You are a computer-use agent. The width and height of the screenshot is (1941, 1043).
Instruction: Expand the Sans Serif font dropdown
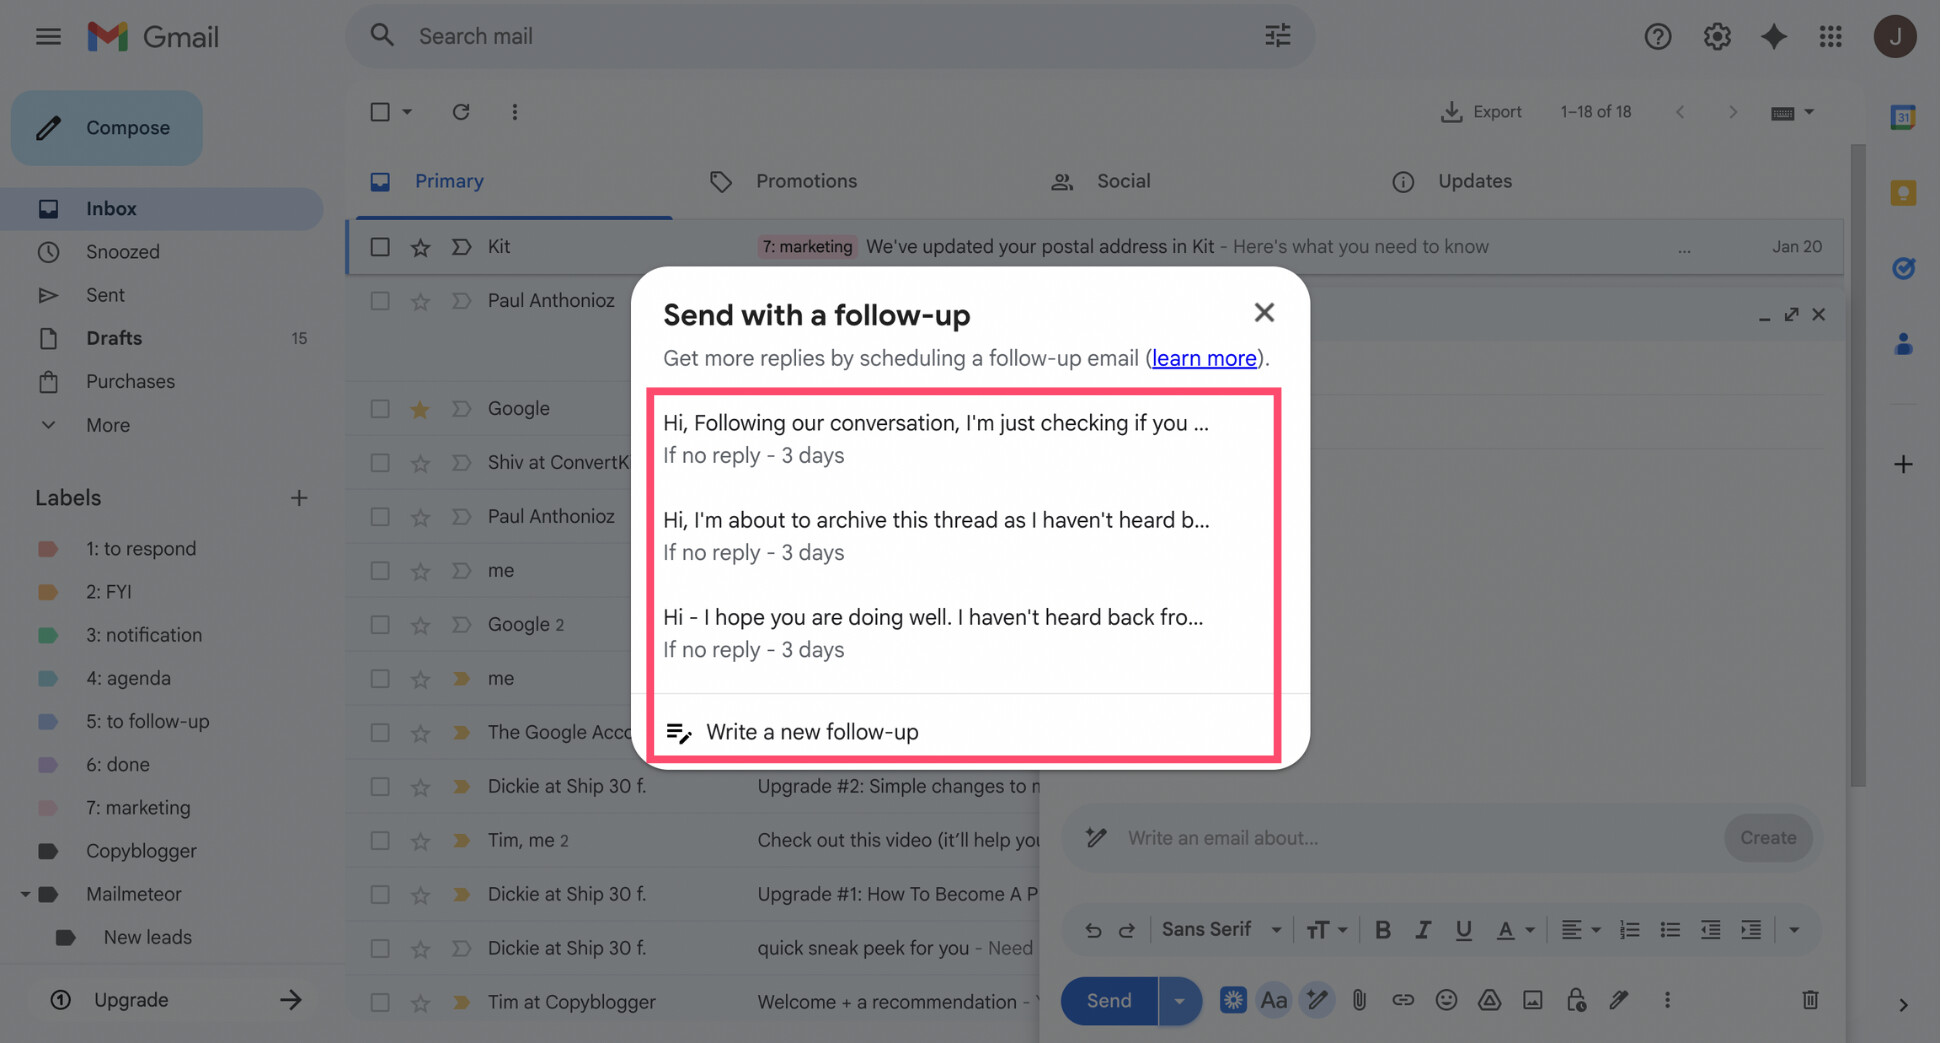[x=1221, y=930]
